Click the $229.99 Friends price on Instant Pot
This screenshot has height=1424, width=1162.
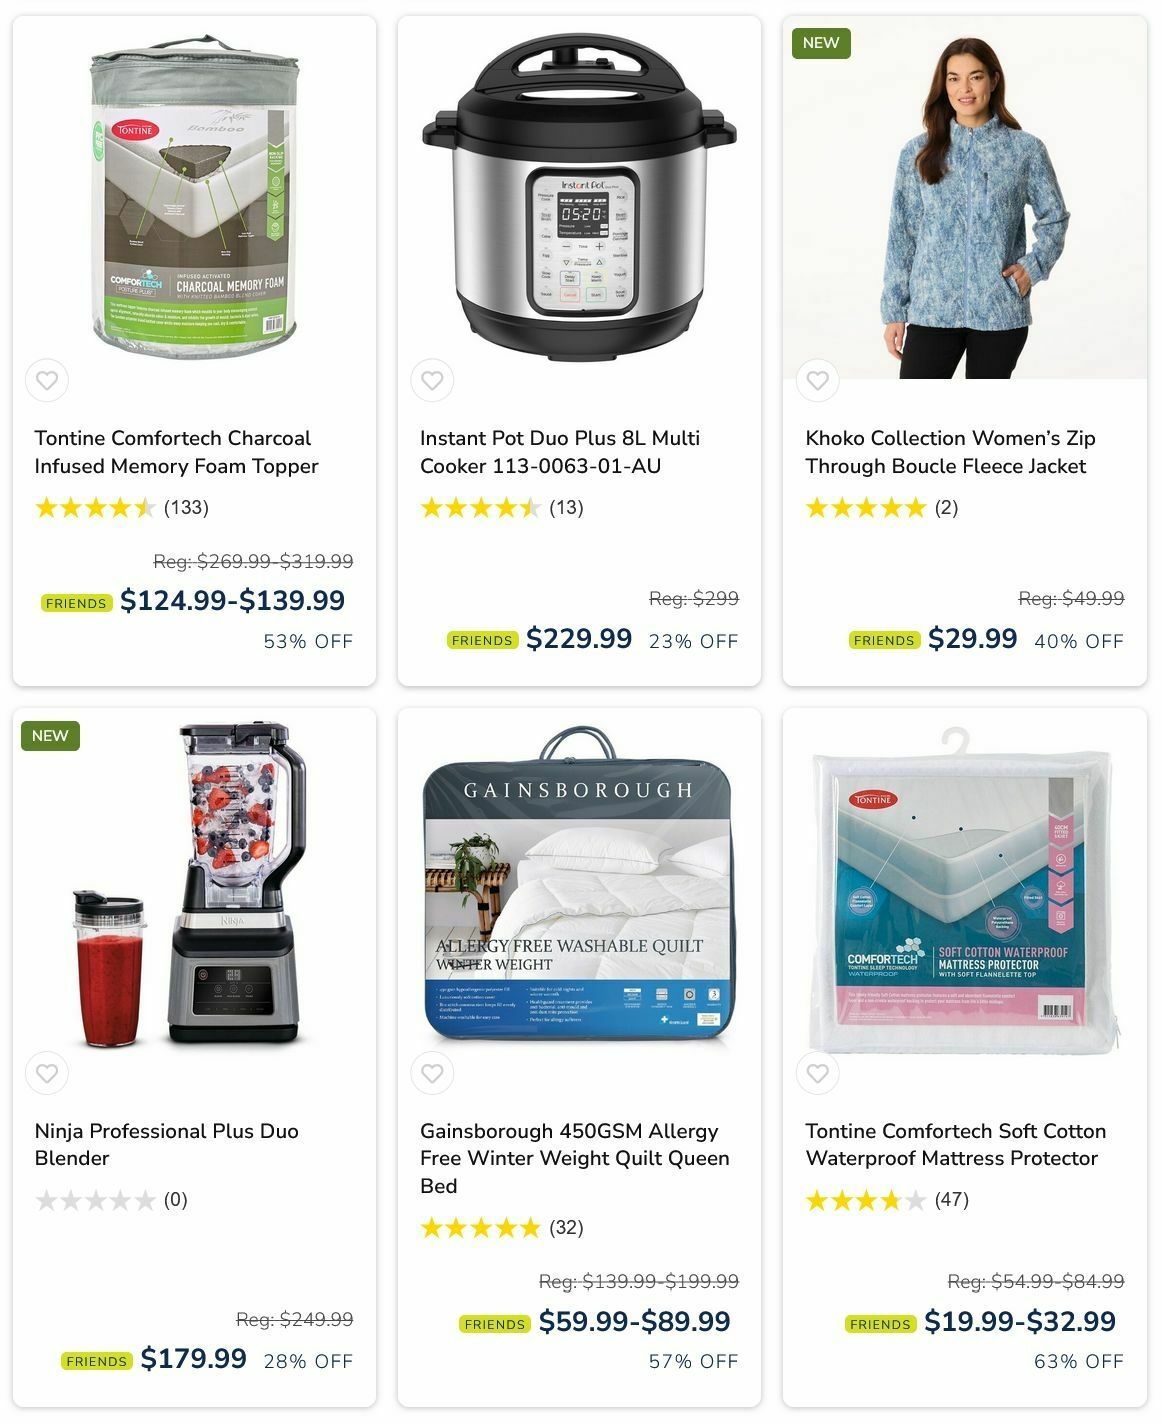tap(579, 638)
